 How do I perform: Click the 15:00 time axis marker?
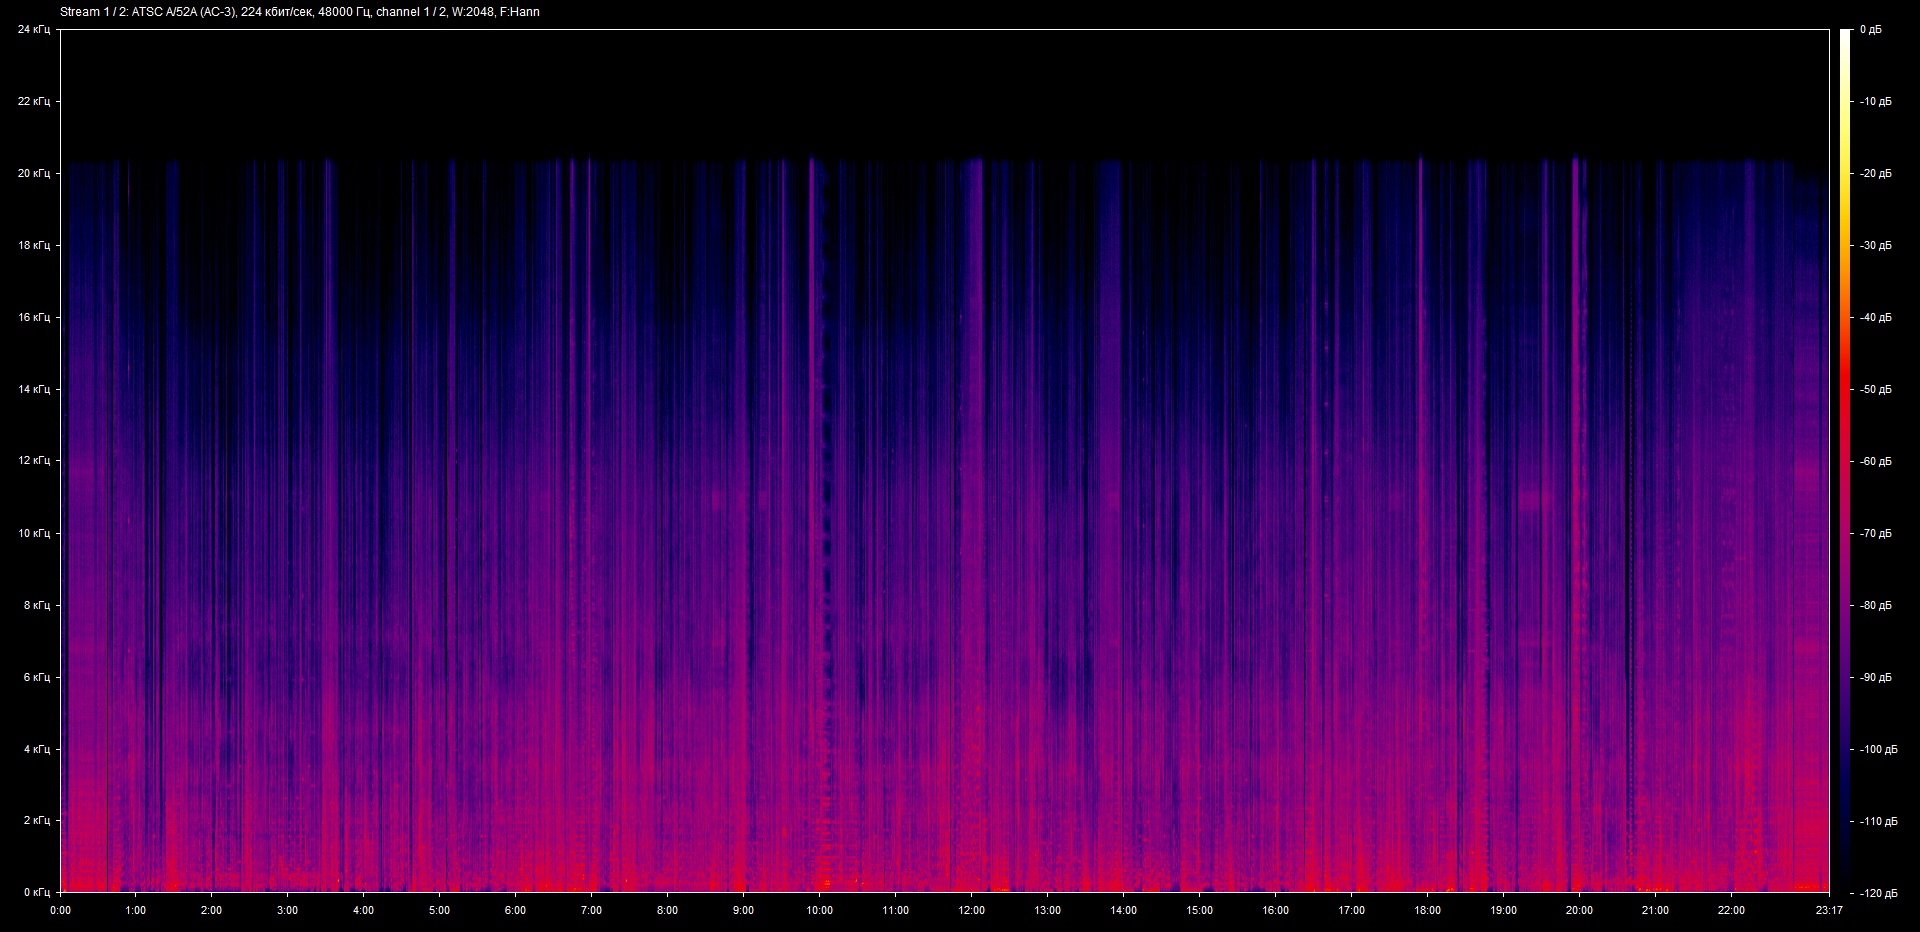[1199, 910]
